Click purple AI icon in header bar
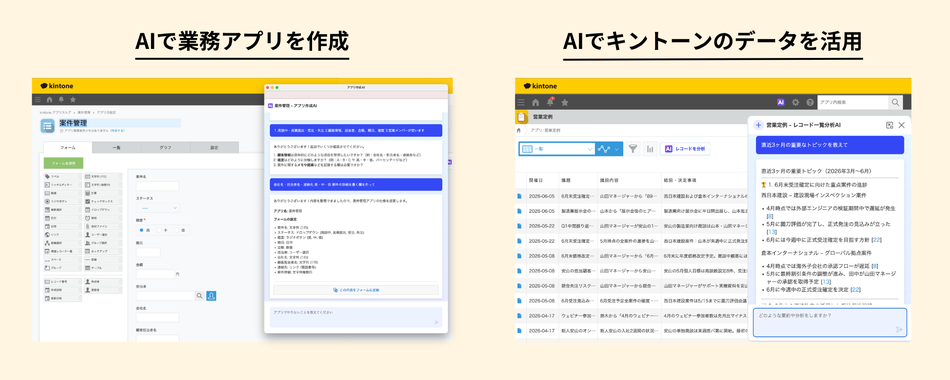 pos(781,102)
